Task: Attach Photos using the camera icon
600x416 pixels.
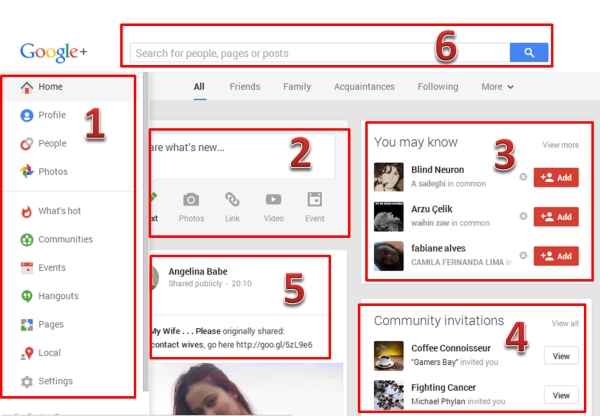Action: 191,199
